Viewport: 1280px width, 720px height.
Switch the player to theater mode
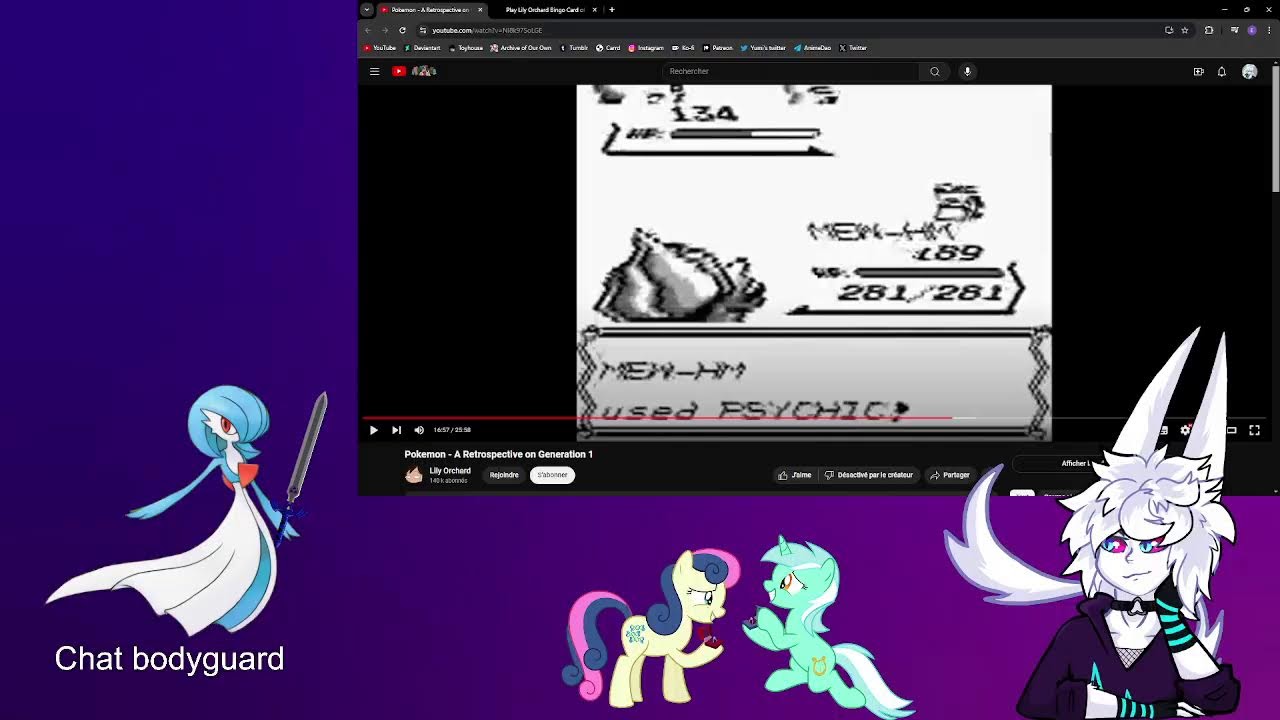click(x=1231, y=430)
